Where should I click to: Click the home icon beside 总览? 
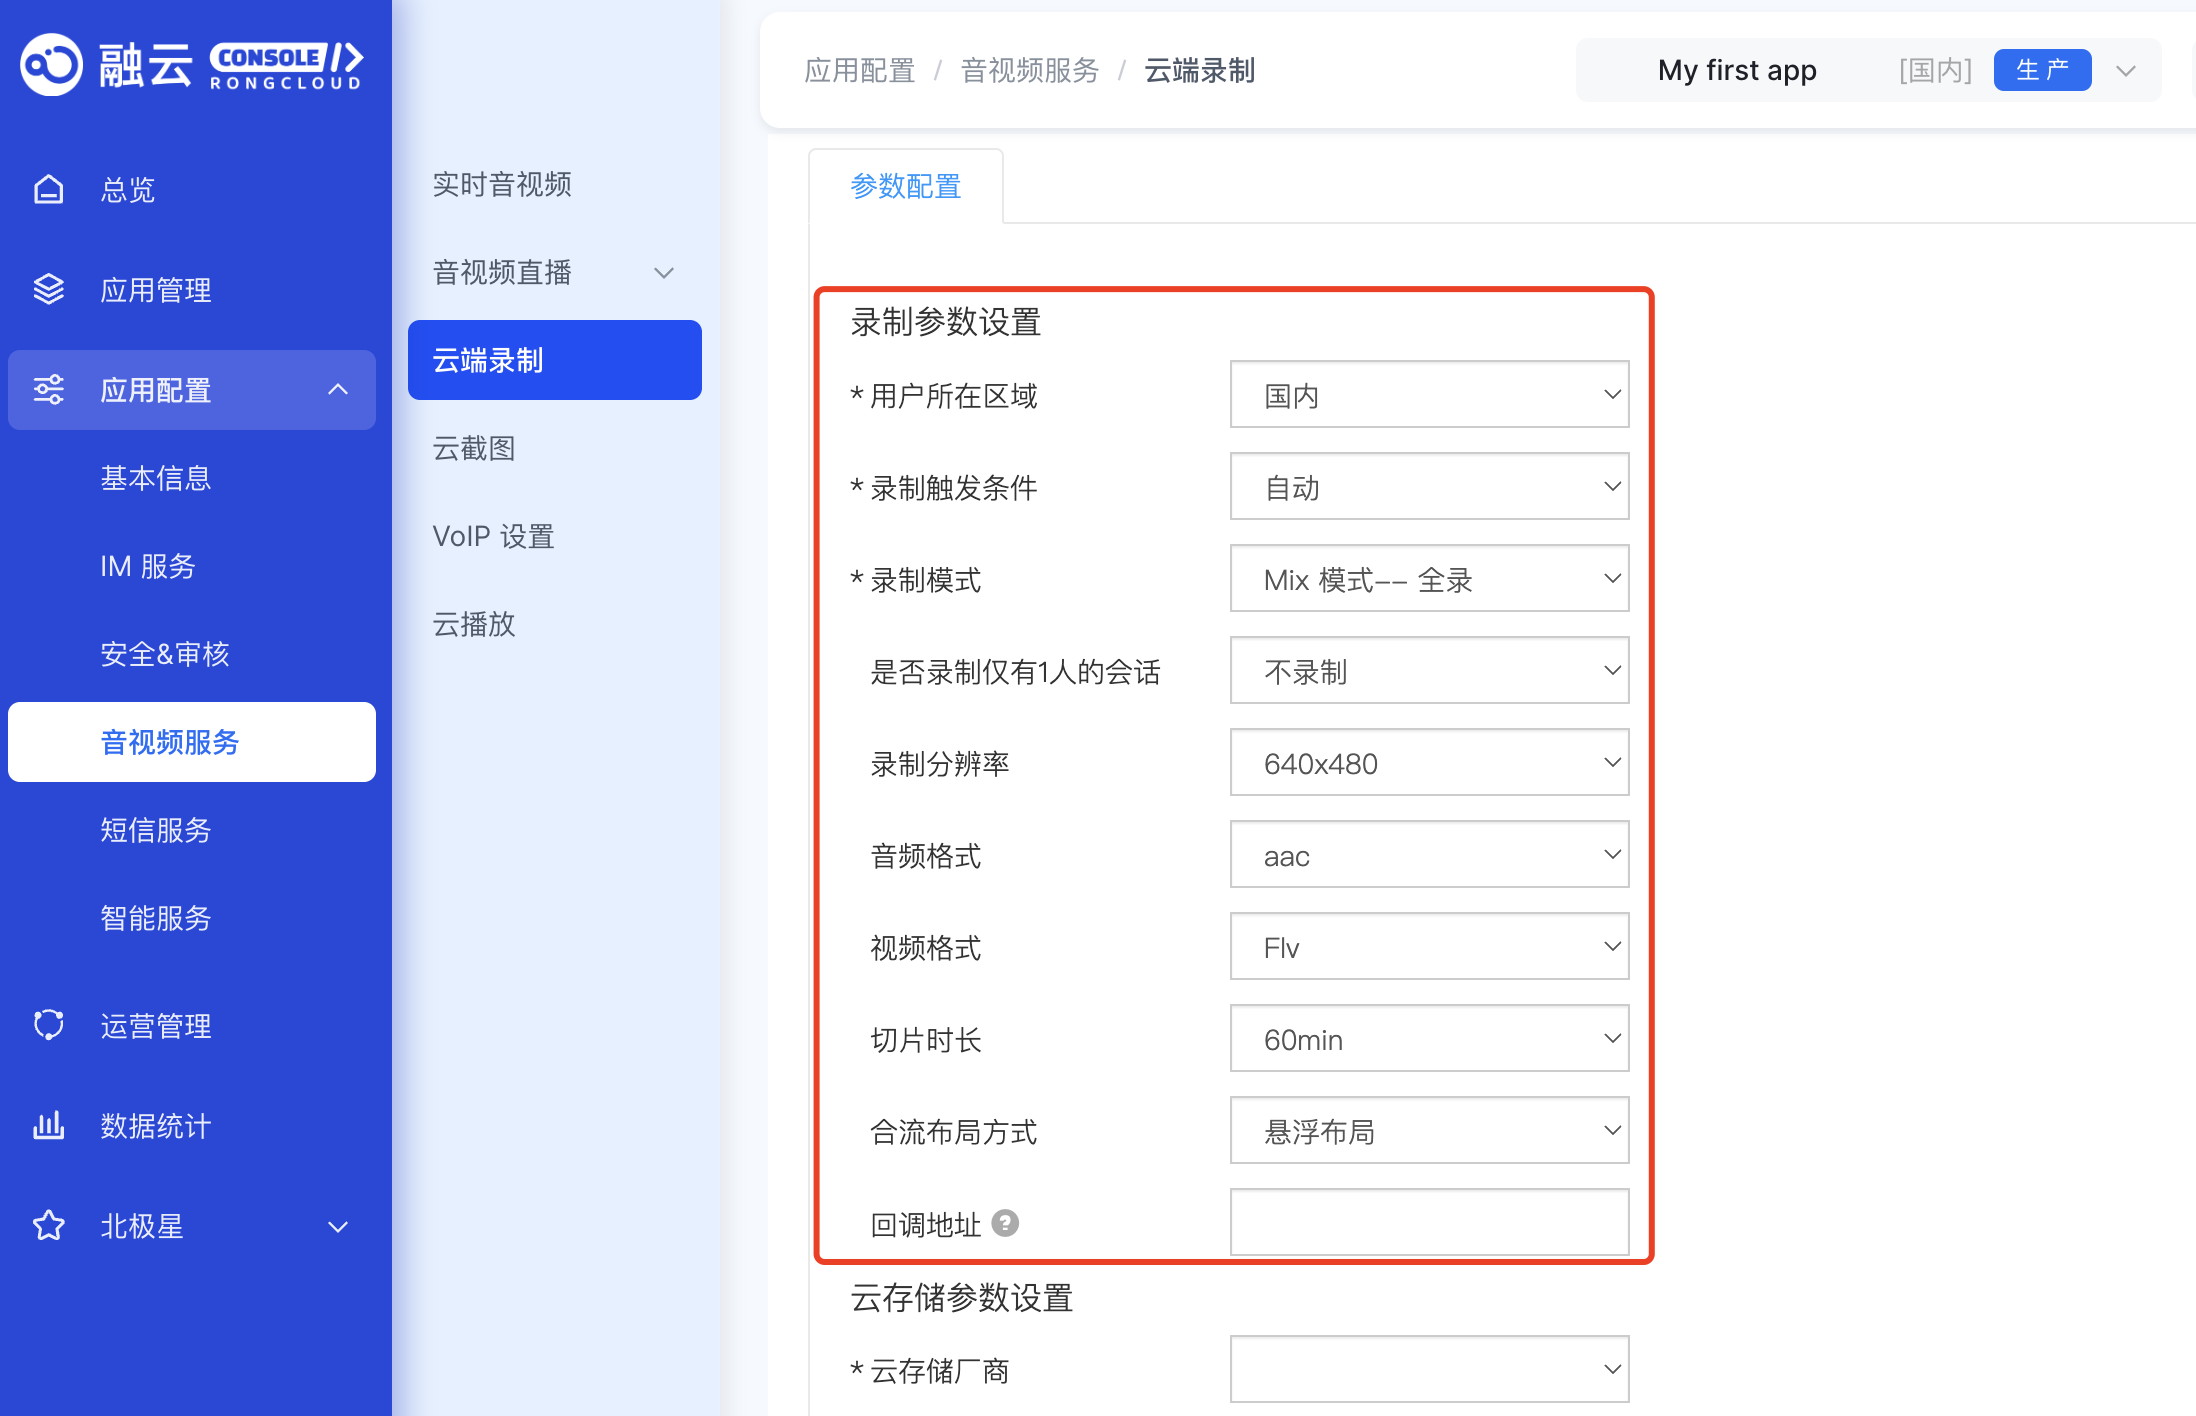(x=48, y=189)
